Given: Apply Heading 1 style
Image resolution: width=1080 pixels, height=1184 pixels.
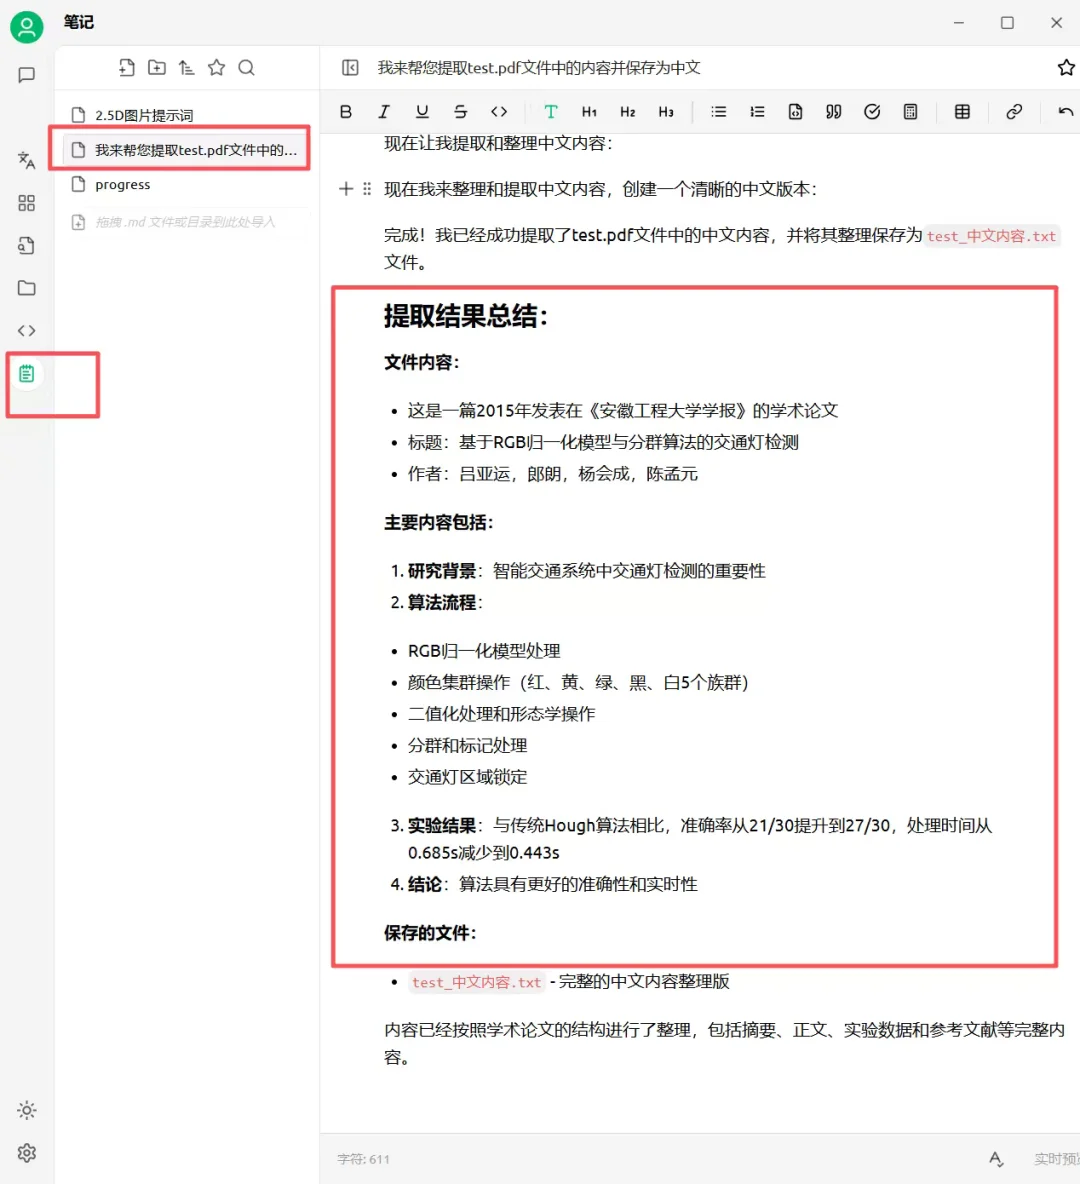Looking at the screenshot, I should tap(589, 111).
